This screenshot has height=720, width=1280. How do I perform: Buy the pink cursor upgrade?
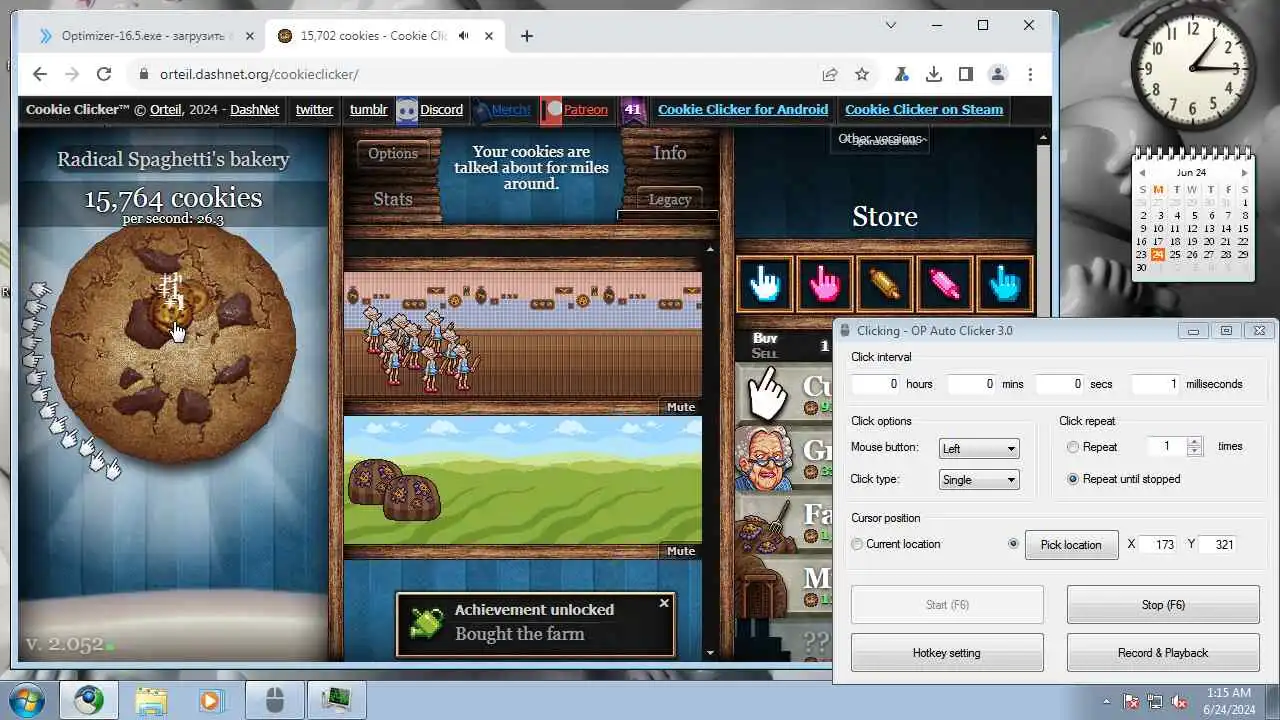point(825,283)
